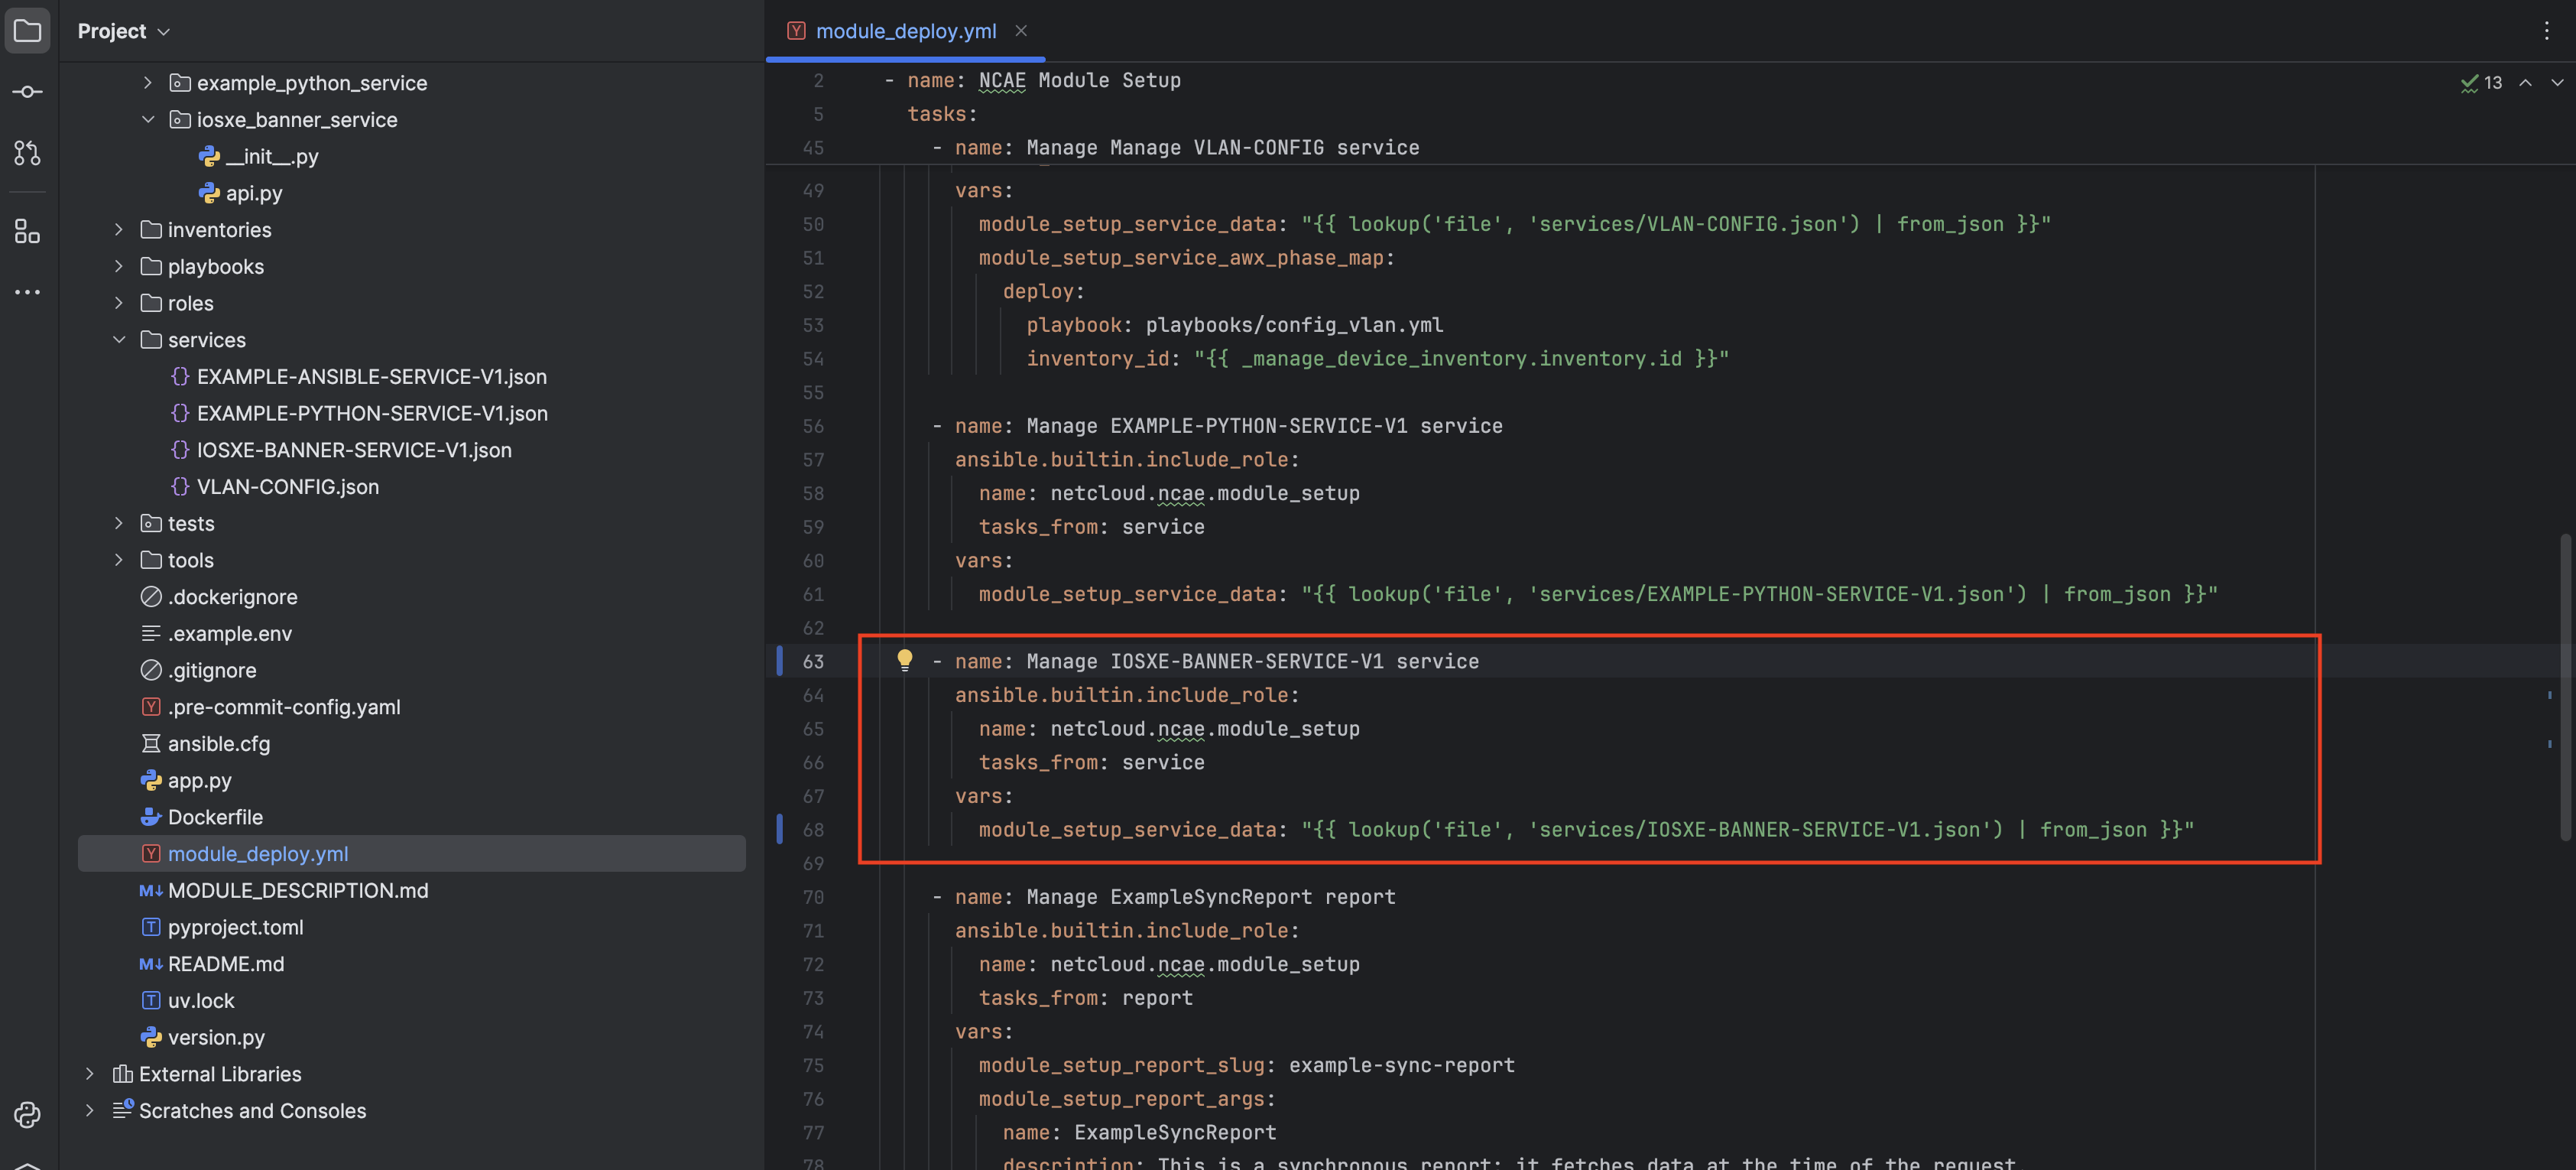Open the Project tool window folder icon
The width and height of the screenshot is (2576, 1170).
tap(28, 31)
